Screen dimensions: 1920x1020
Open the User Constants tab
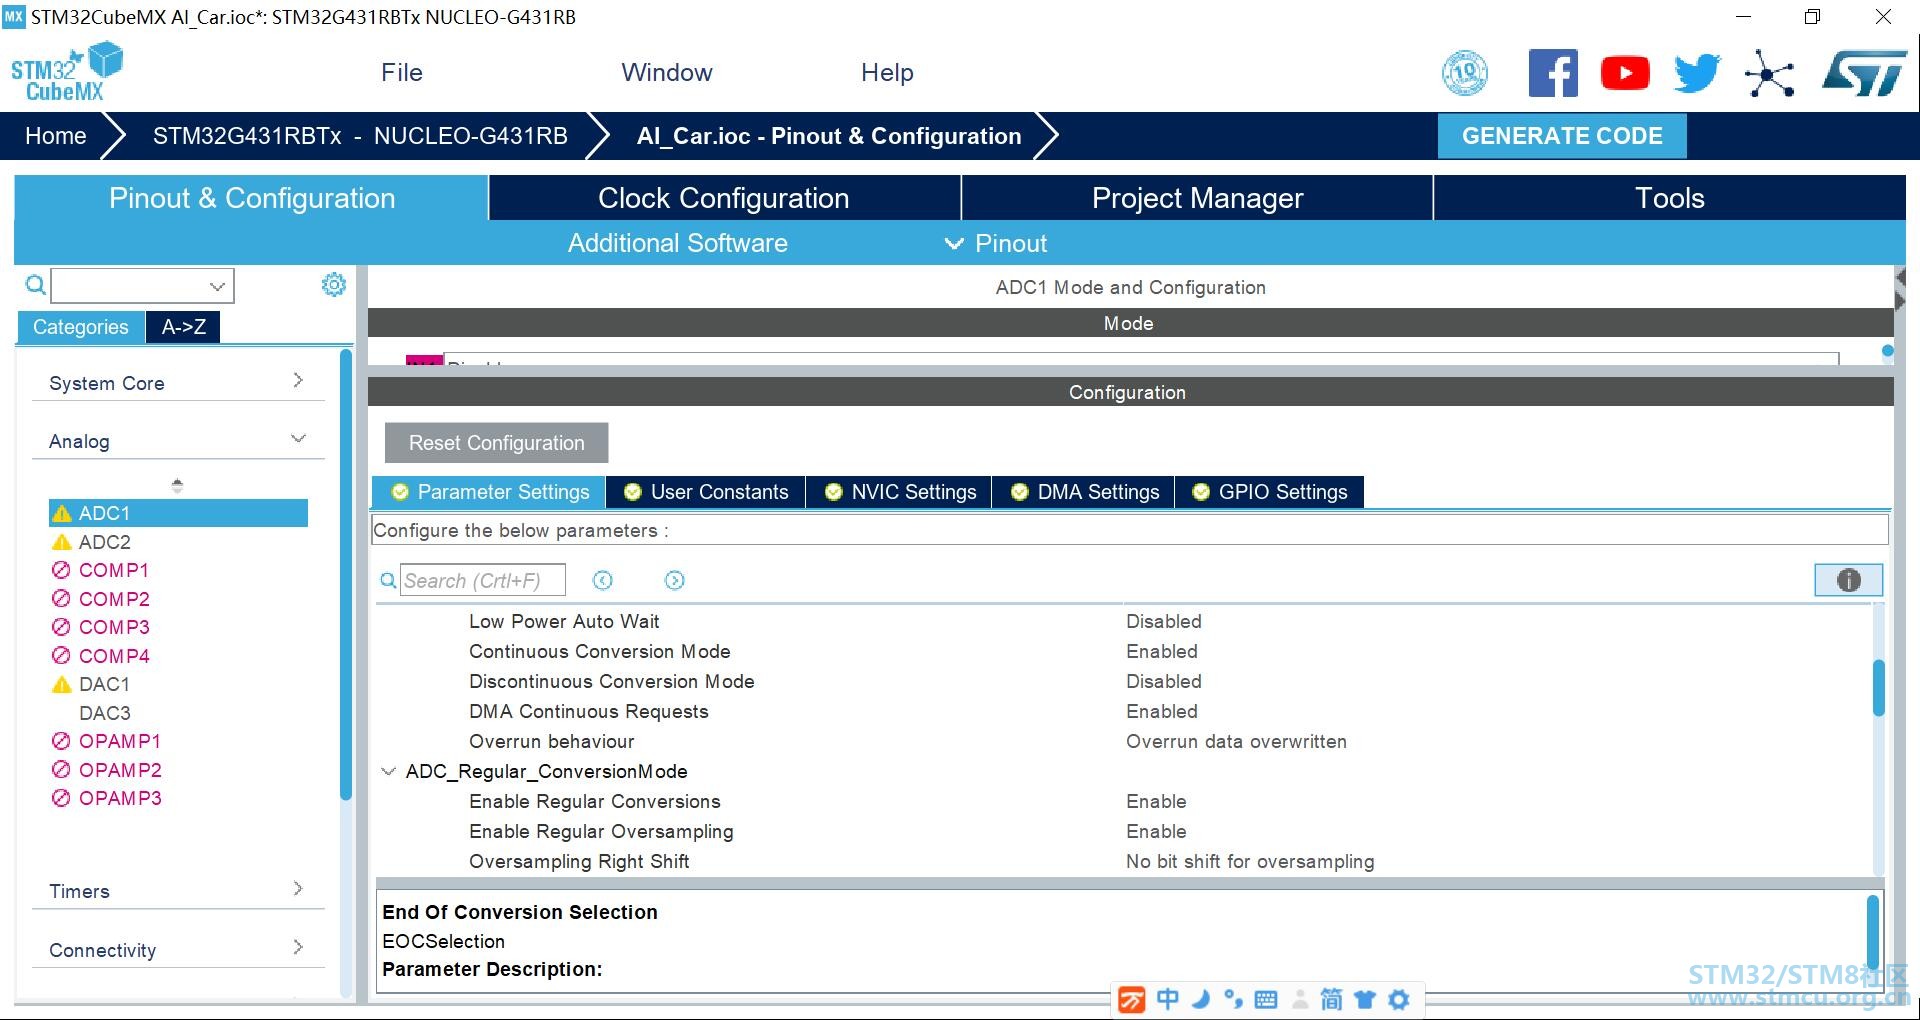706,492
